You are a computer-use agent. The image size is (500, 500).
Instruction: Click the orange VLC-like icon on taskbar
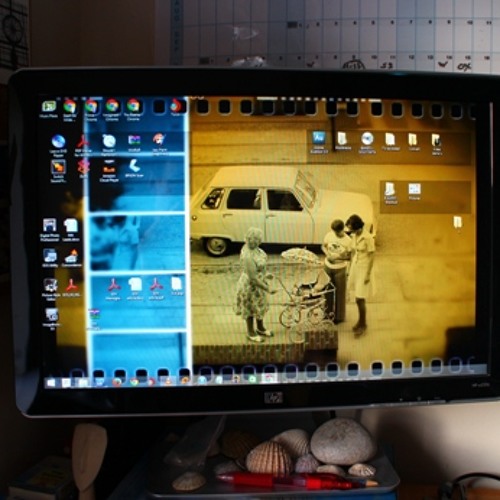point(168,381)
